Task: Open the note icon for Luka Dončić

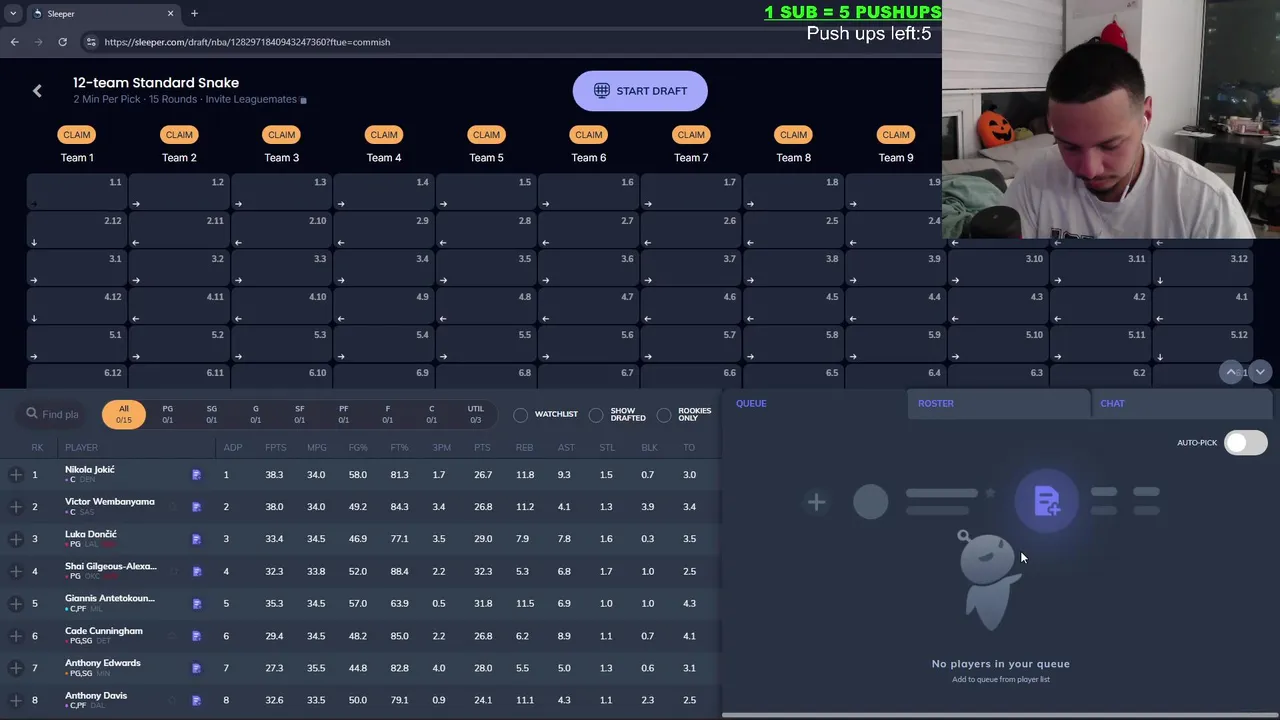Action: [x=196, y=539]
